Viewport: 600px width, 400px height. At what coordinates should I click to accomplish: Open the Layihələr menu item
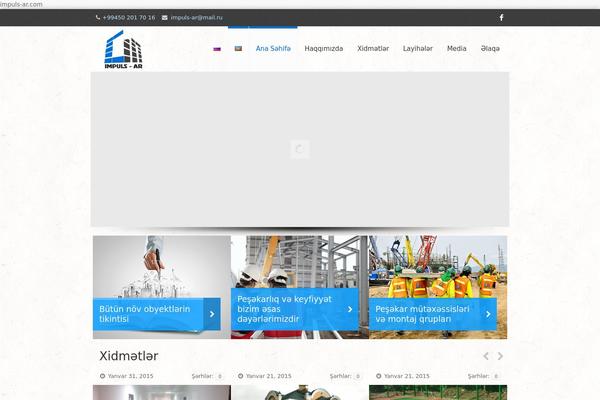(x=418, y=49)
